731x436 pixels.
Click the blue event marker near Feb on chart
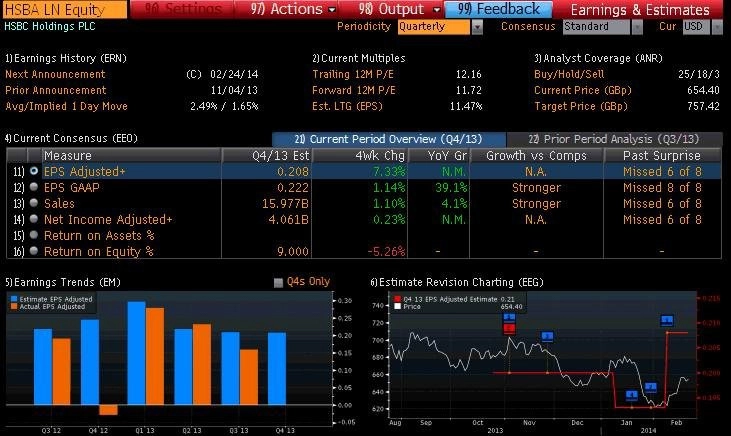click(x=667, y=320)
